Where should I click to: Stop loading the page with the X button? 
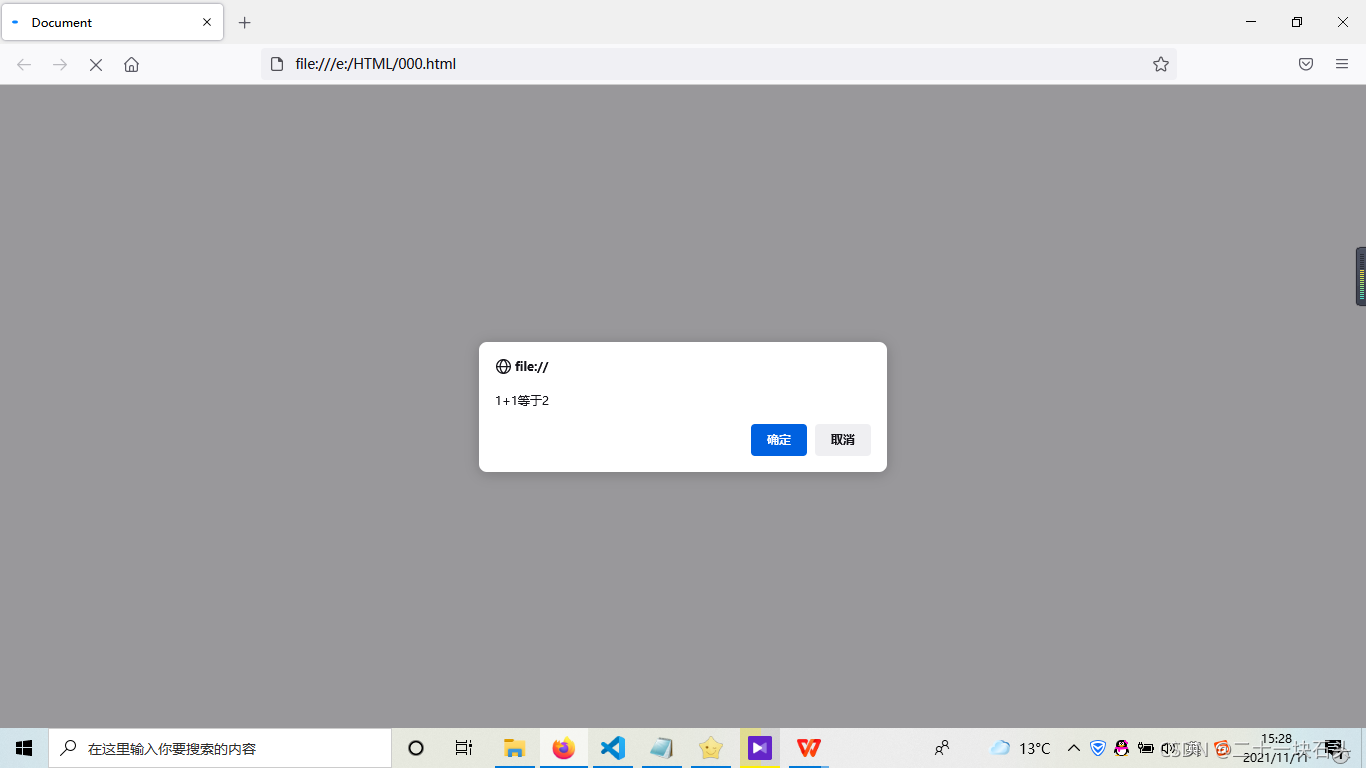click(x=96, y=64)
